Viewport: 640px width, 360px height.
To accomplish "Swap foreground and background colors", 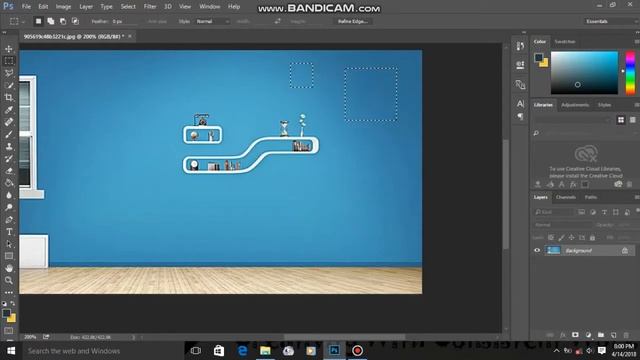I will (13, 303).
